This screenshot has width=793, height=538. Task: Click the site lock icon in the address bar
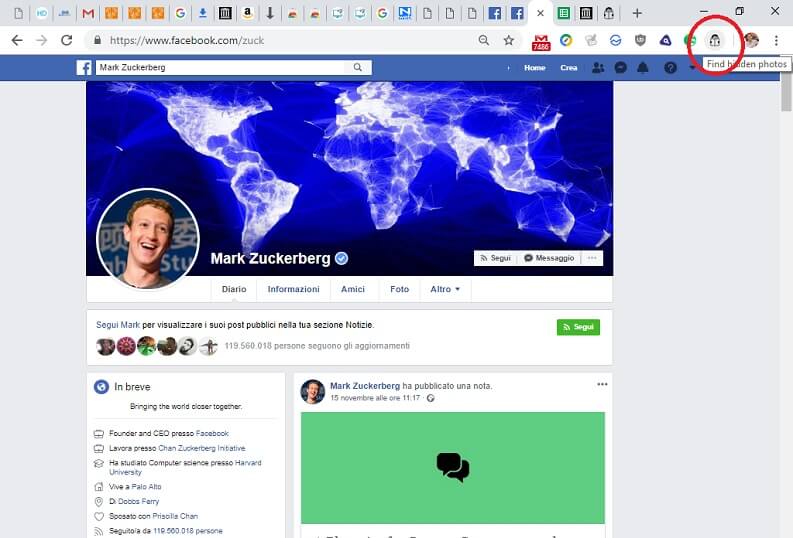tap(97, 40)
